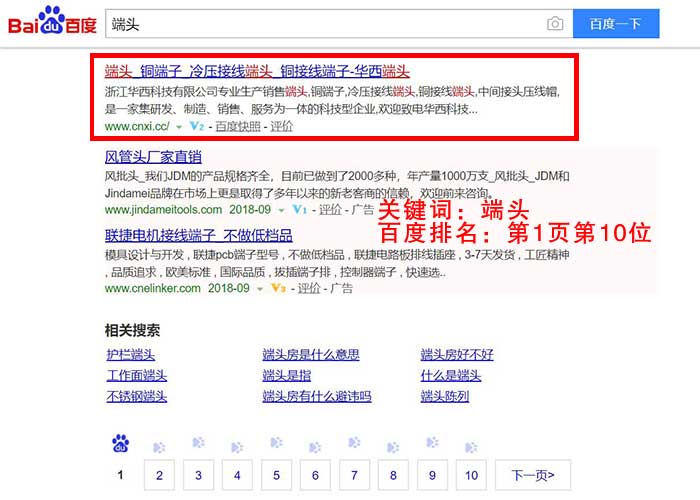Viewport: 700px width, 500px height.
Task: Go to results page 10
Action: coord(471,475)
